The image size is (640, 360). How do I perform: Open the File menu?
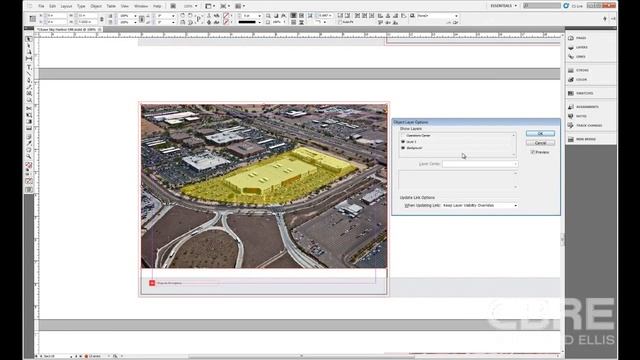(x=41, y=6)
